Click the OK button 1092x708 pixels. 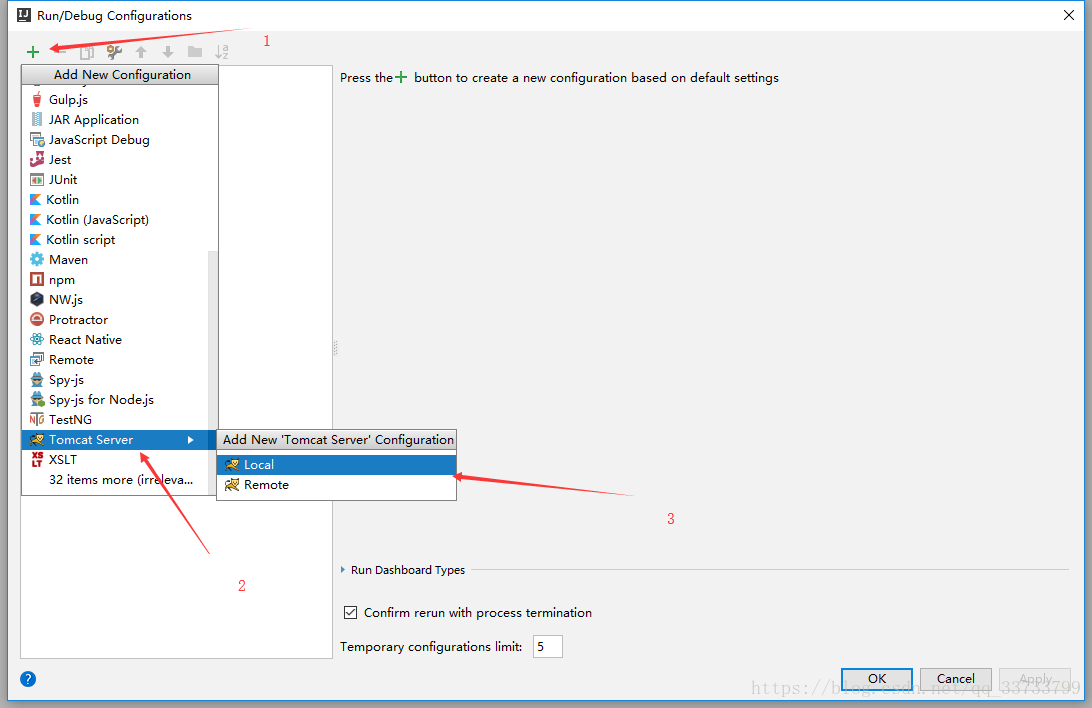pos(877,679)
